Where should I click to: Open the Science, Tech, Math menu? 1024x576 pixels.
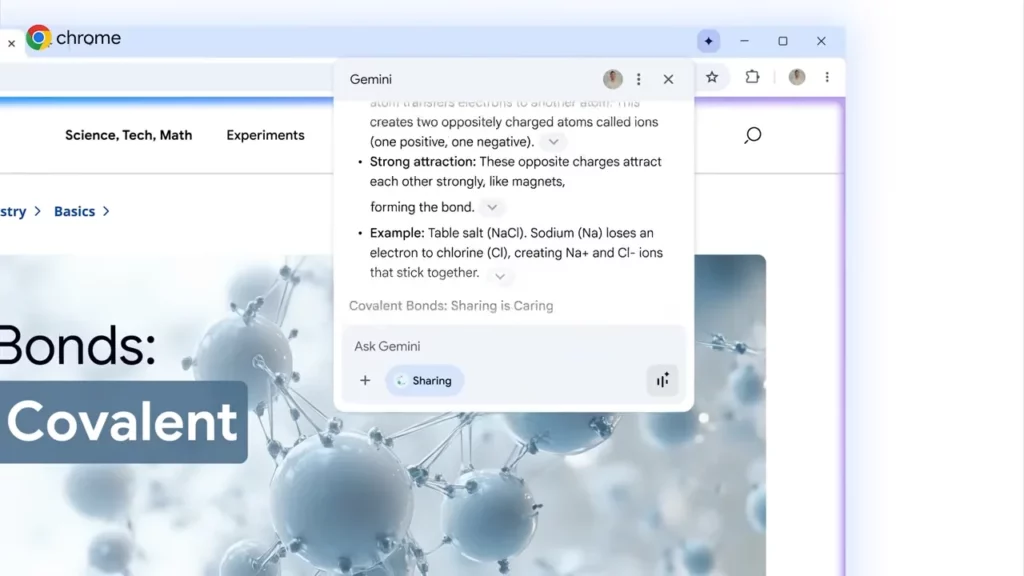(x=128, y=135)
